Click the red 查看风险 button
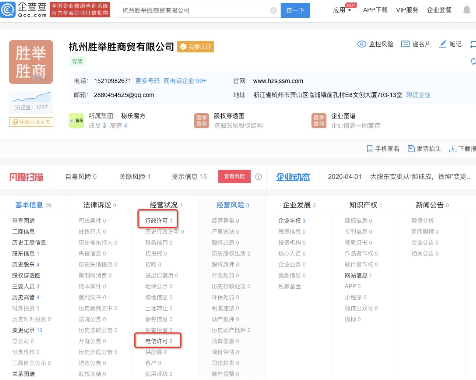Viewport: 476px width, 380px height. 234,176
